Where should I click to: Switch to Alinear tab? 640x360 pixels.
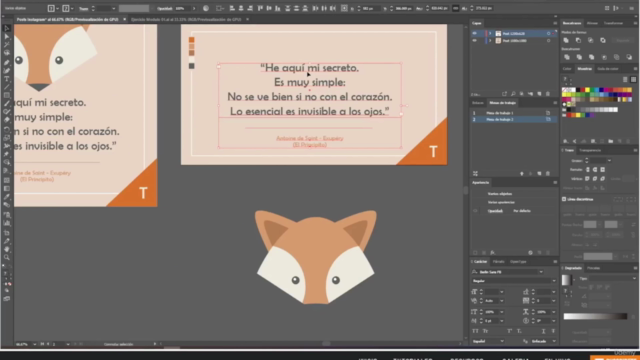[x=592, y=23]
